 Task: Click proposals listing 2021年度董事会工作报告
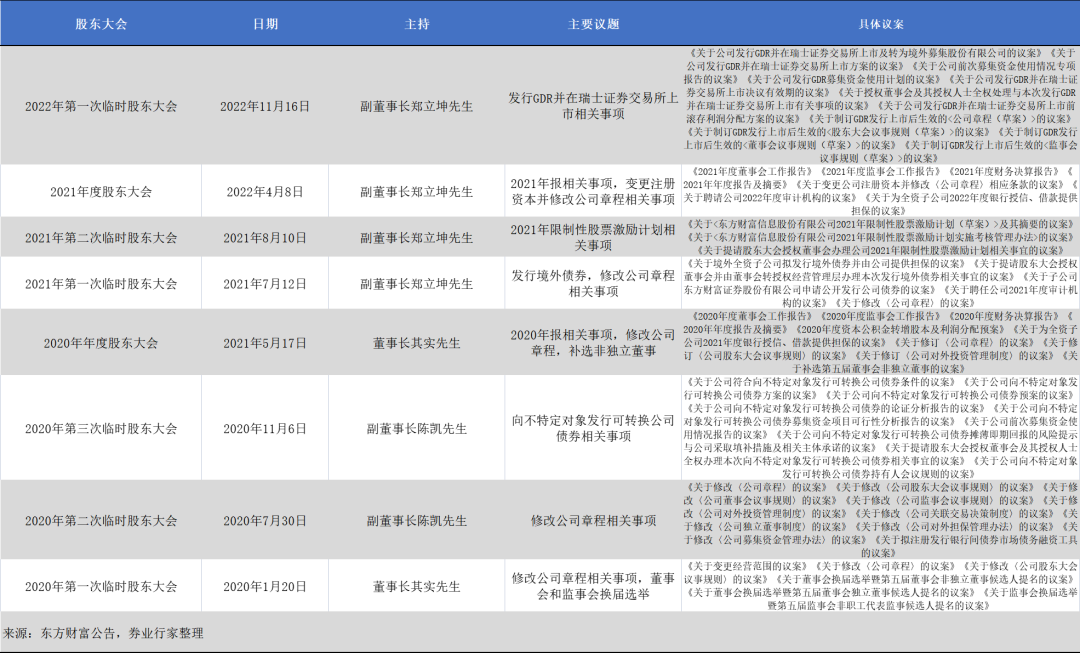(x=881, y=191)
